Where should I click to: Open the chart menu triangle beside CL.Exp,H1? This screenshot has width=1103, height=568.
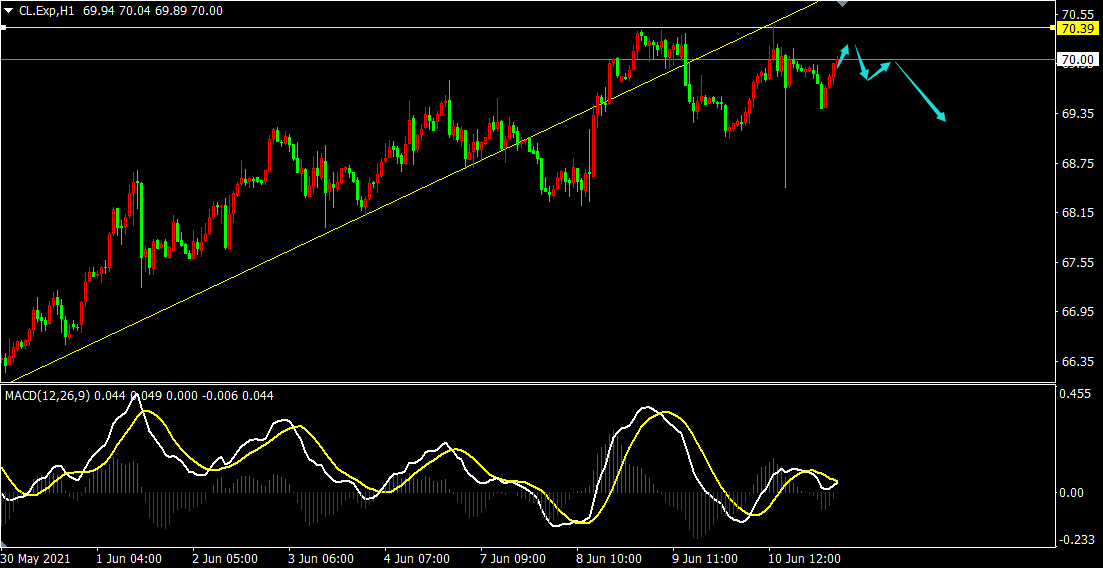click(8, 11)
